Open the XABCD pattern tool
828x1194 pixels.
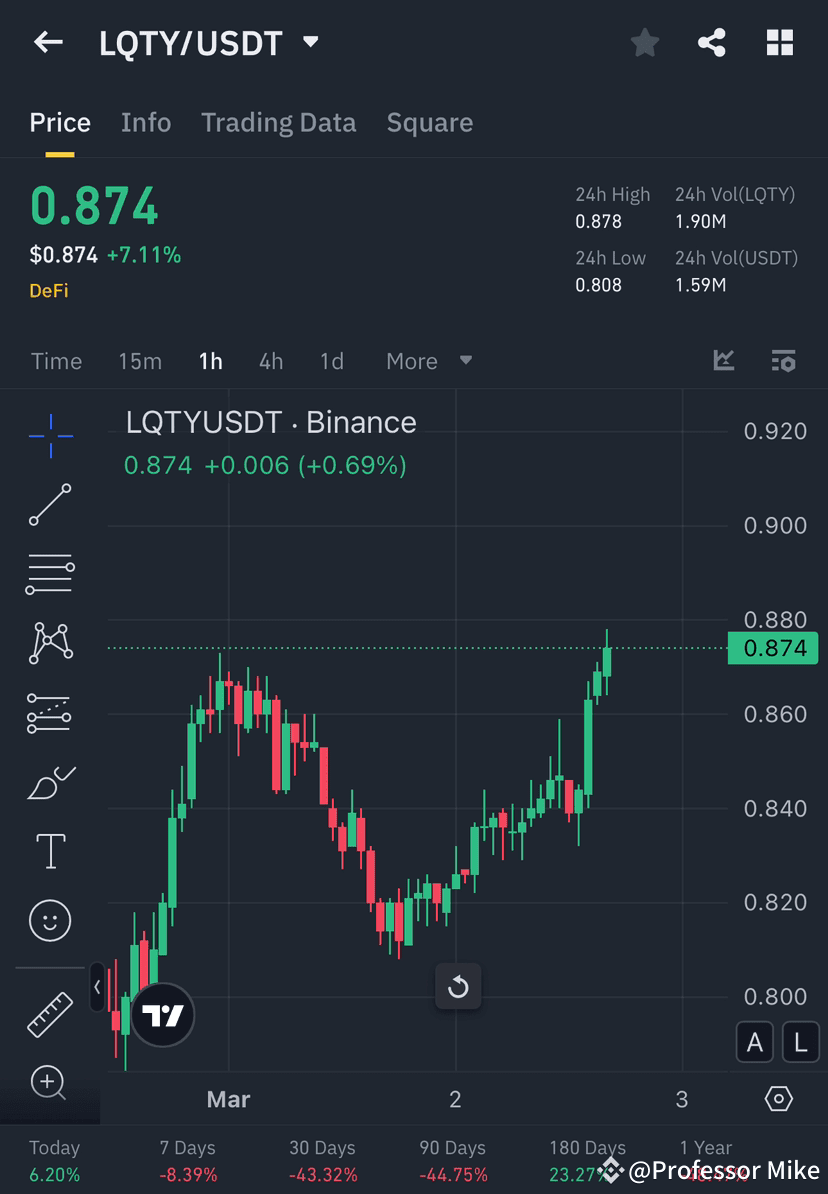point(50,643)
